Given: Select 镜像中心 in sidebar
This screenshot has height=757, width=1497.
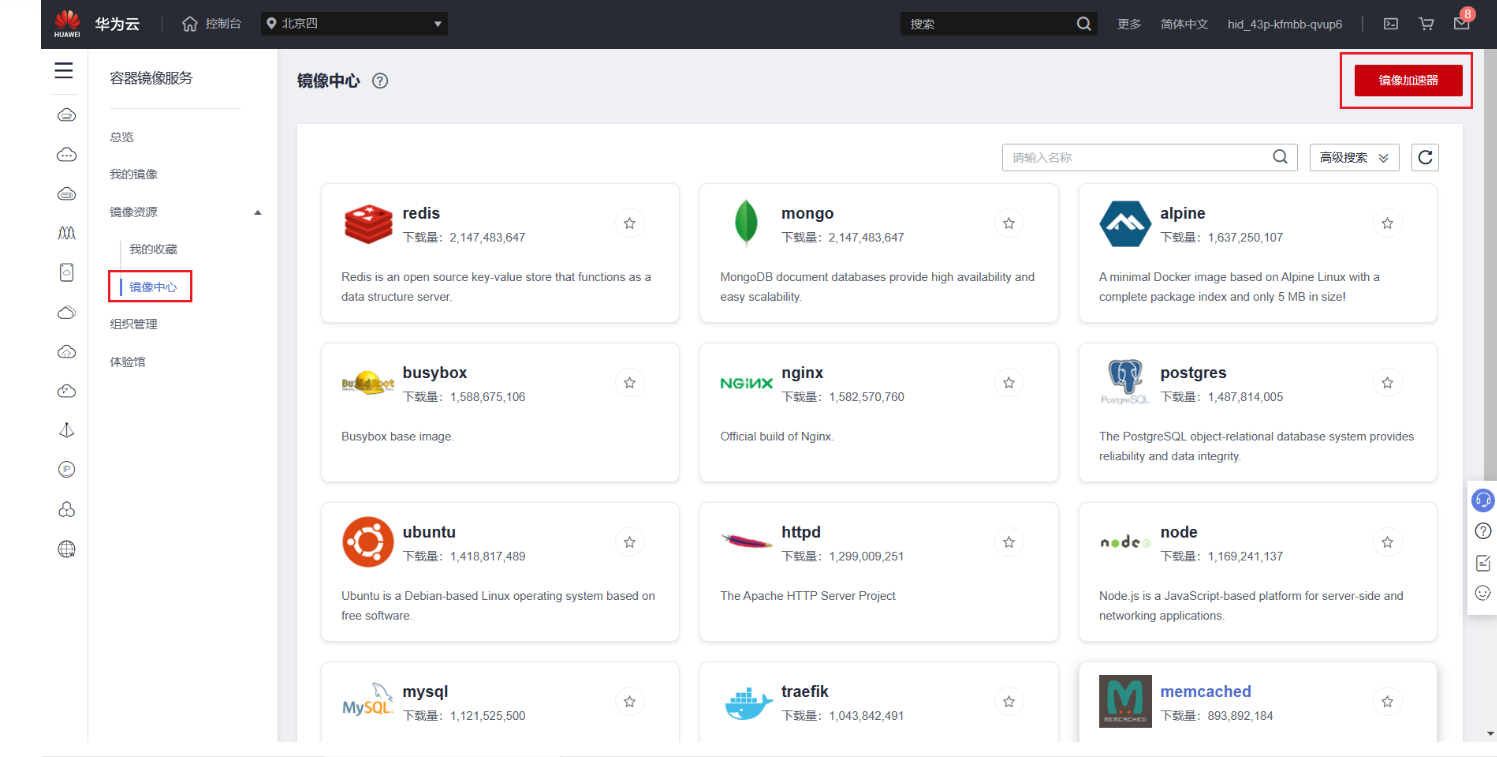Looking at the screenshot, I should [x=153, y=287].
